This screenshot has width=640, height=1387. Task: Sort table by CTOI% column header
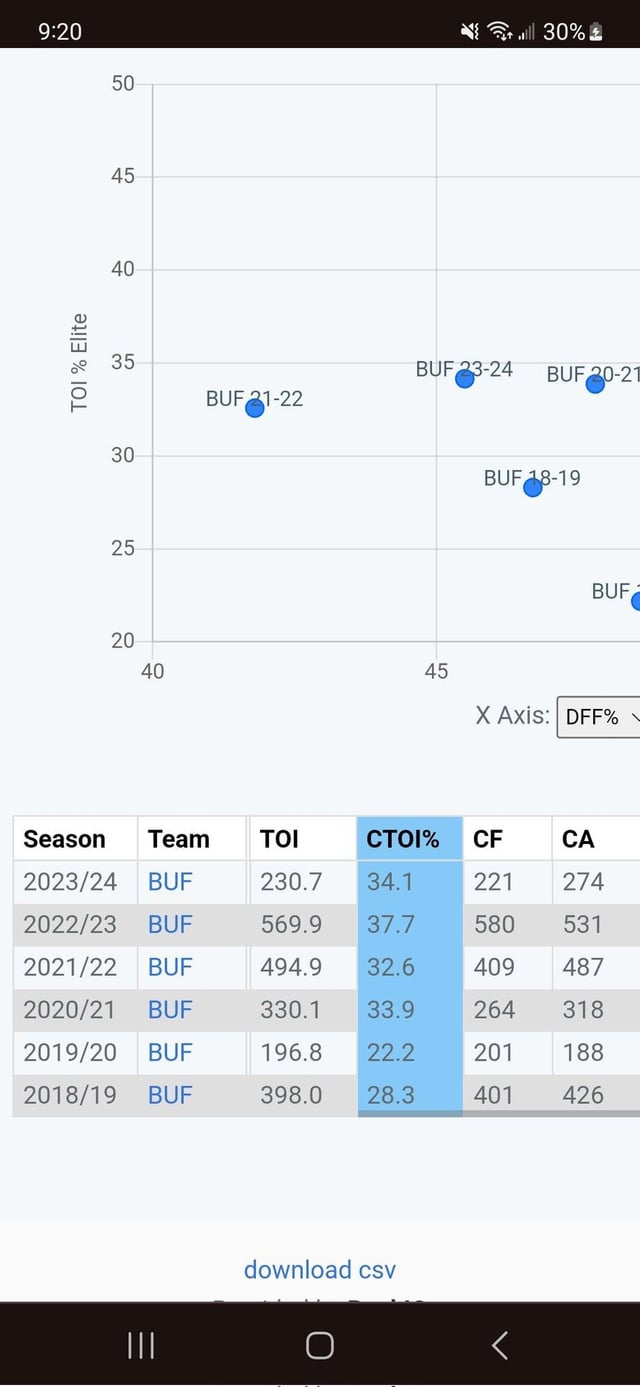403,839
